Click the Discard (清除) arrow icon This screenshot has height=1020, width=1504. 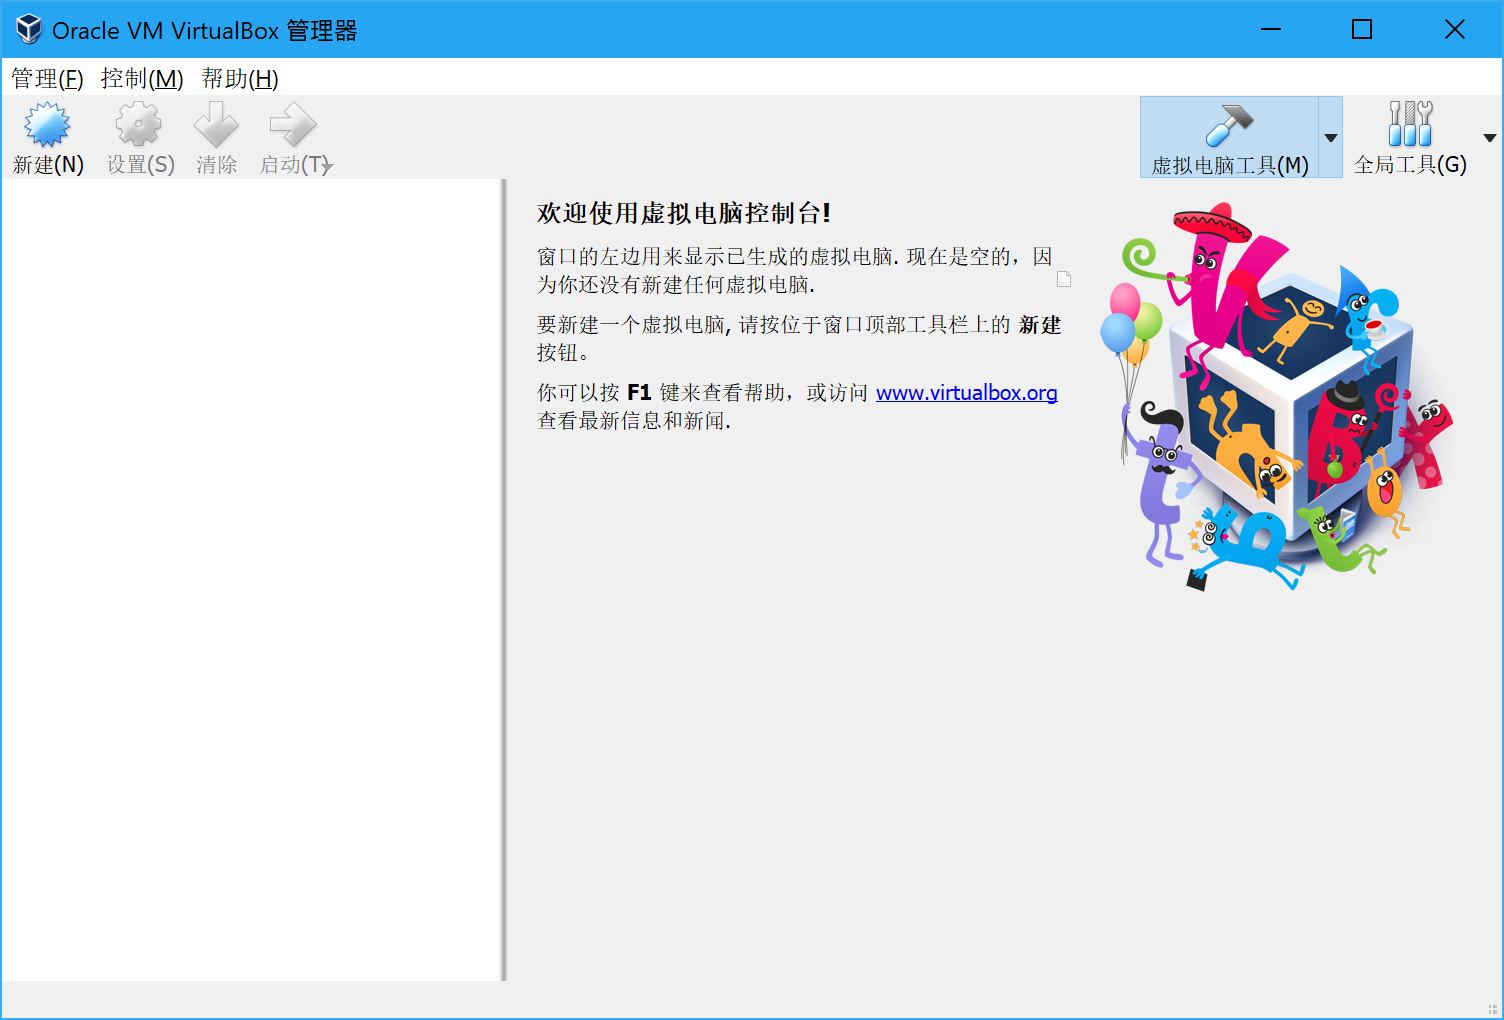(x=216, y=126)
